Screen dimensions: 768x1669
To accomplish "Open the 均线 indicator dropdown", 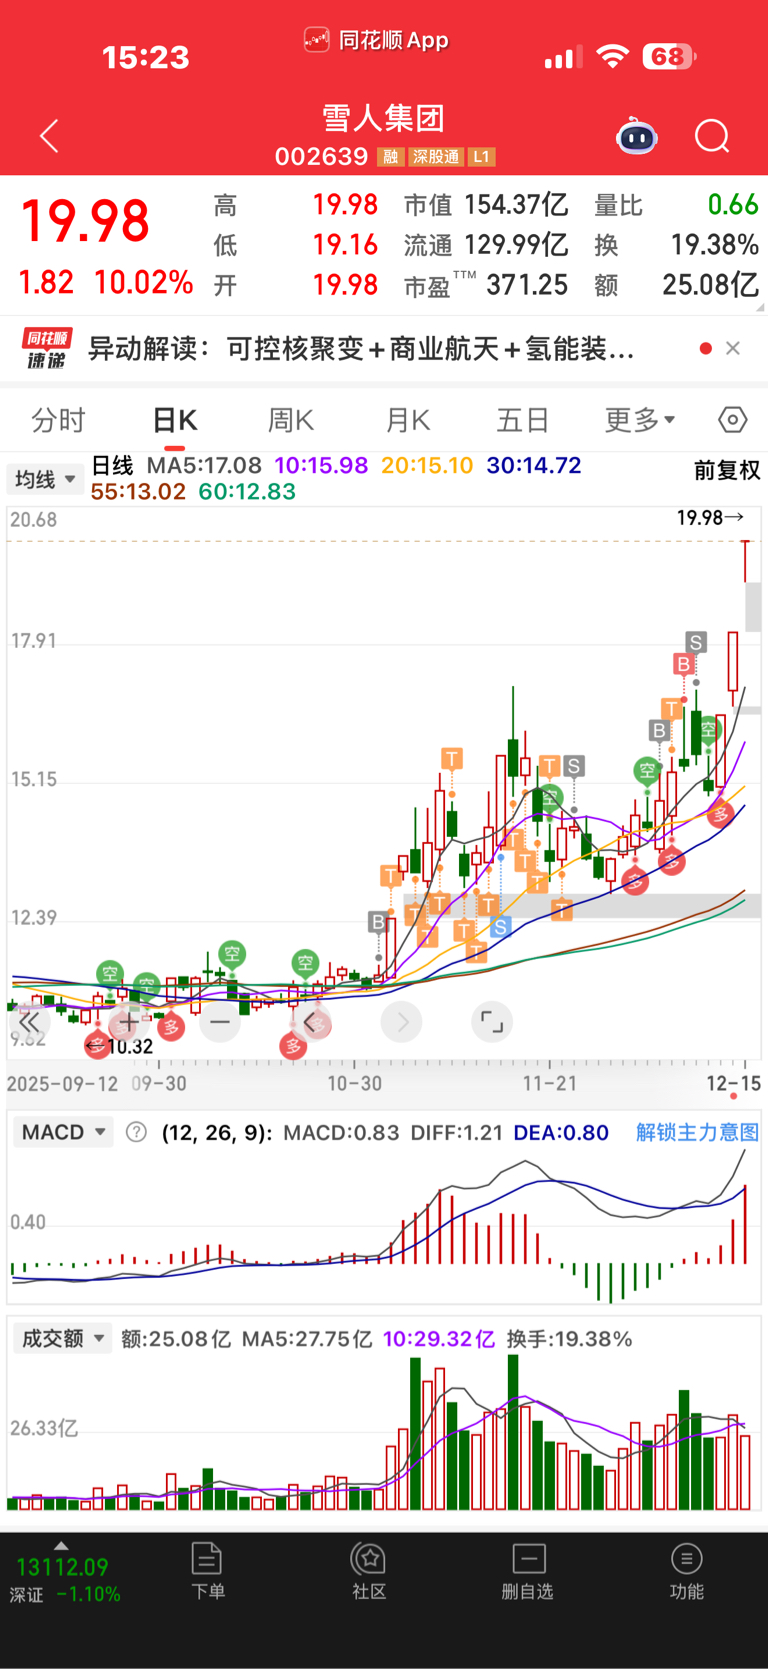I will coord(45,479).
